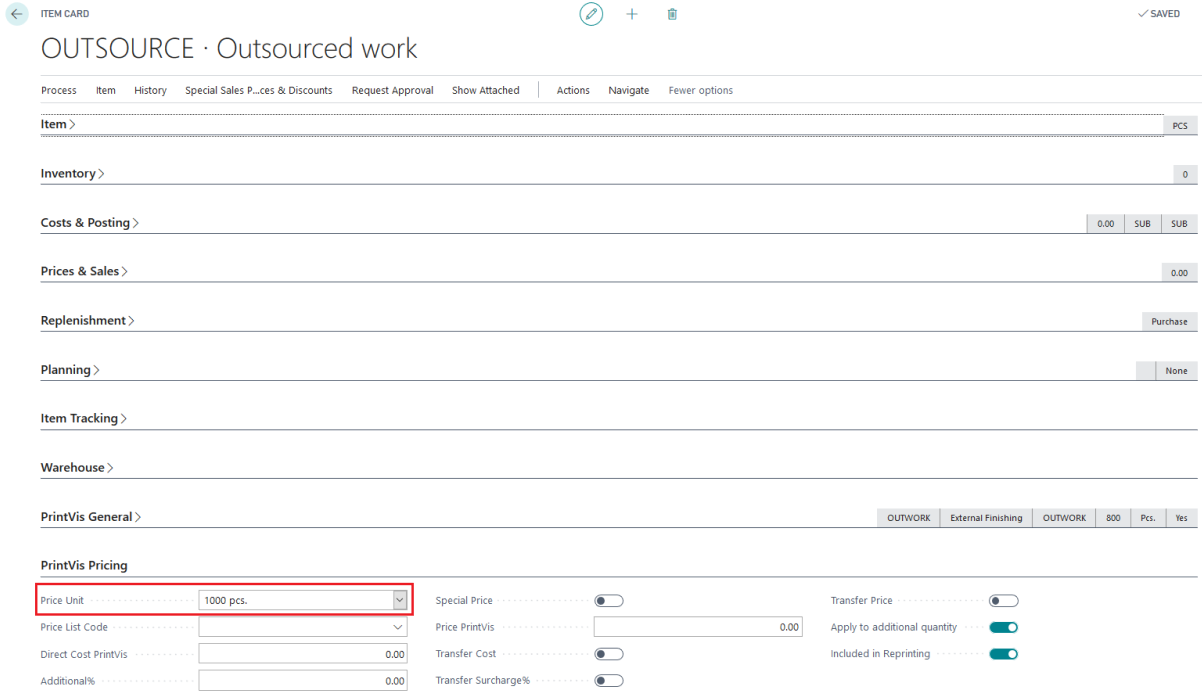This screenshot has height=699, width=1202.
Task: Click Fewer options link
Action: click(701, 90)
